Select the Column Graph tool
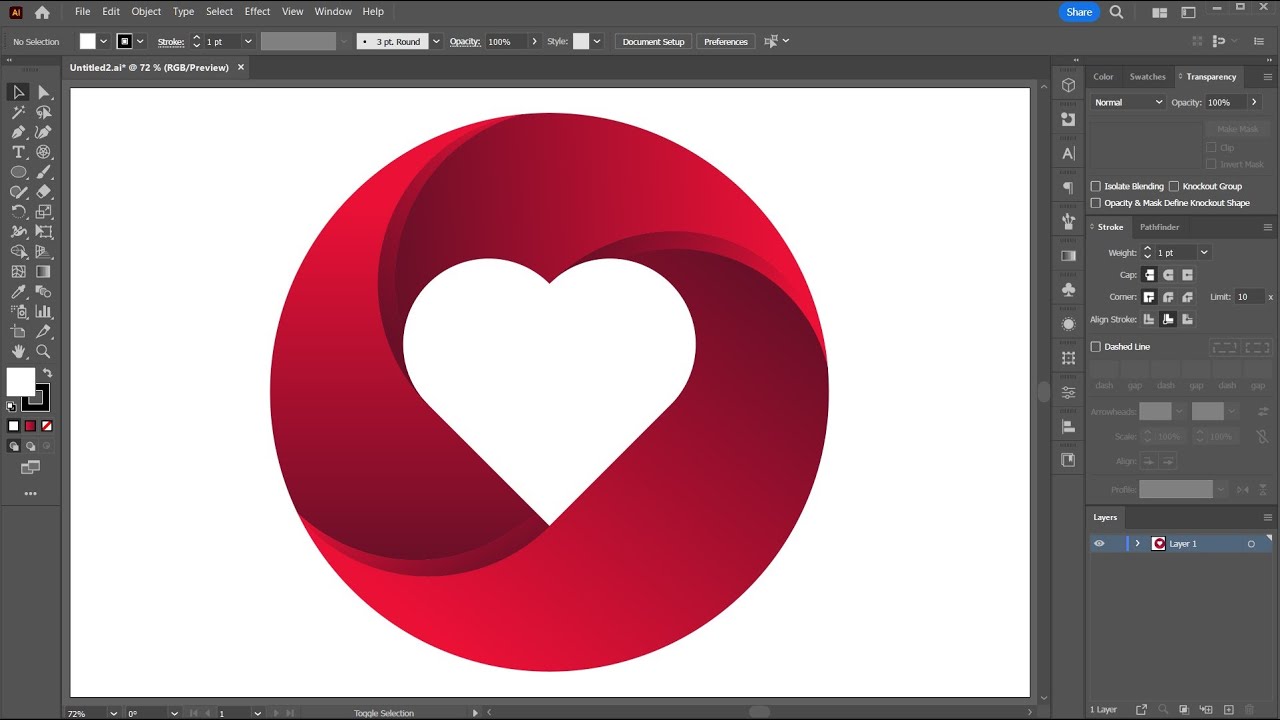Viewport: 1280px width, 720px height. tap(44, 312)
